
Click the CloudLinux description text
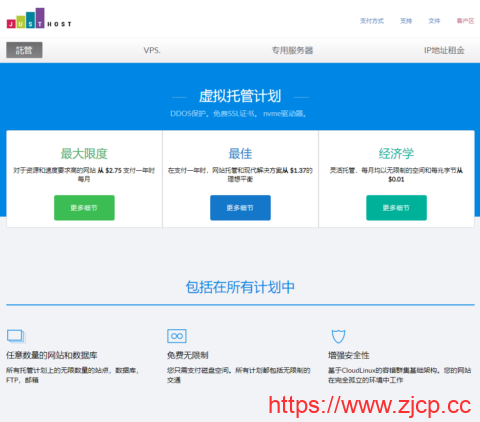[399, 375]
